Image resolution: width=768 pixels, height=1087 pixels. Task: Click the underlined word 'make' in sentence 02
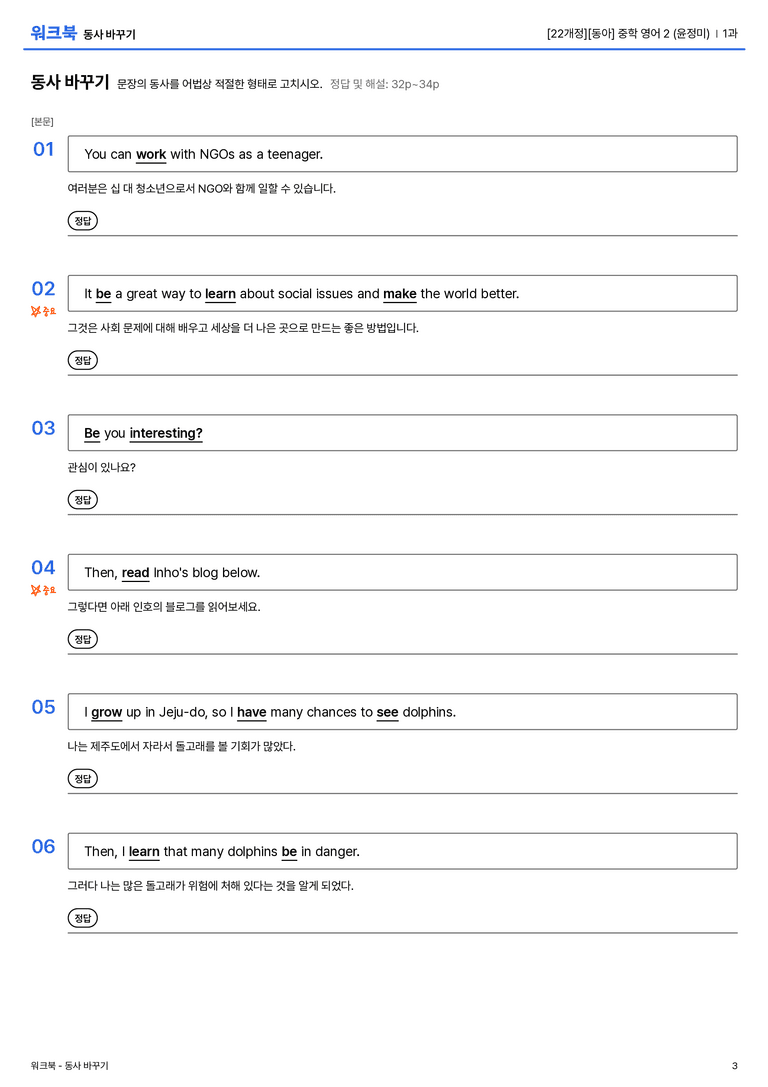(x=400, y=294)
